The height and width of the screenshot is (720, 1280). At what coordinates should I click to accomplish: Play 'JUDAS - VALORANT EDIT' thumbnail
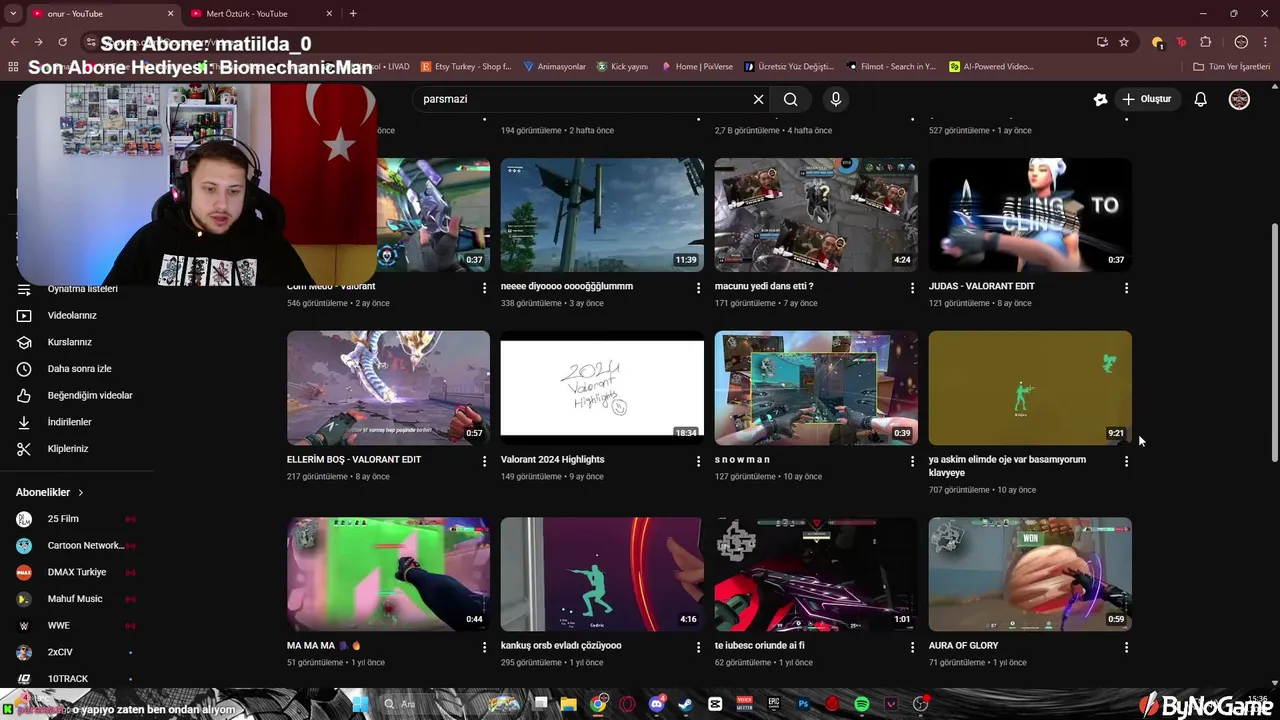point(1030,215)
